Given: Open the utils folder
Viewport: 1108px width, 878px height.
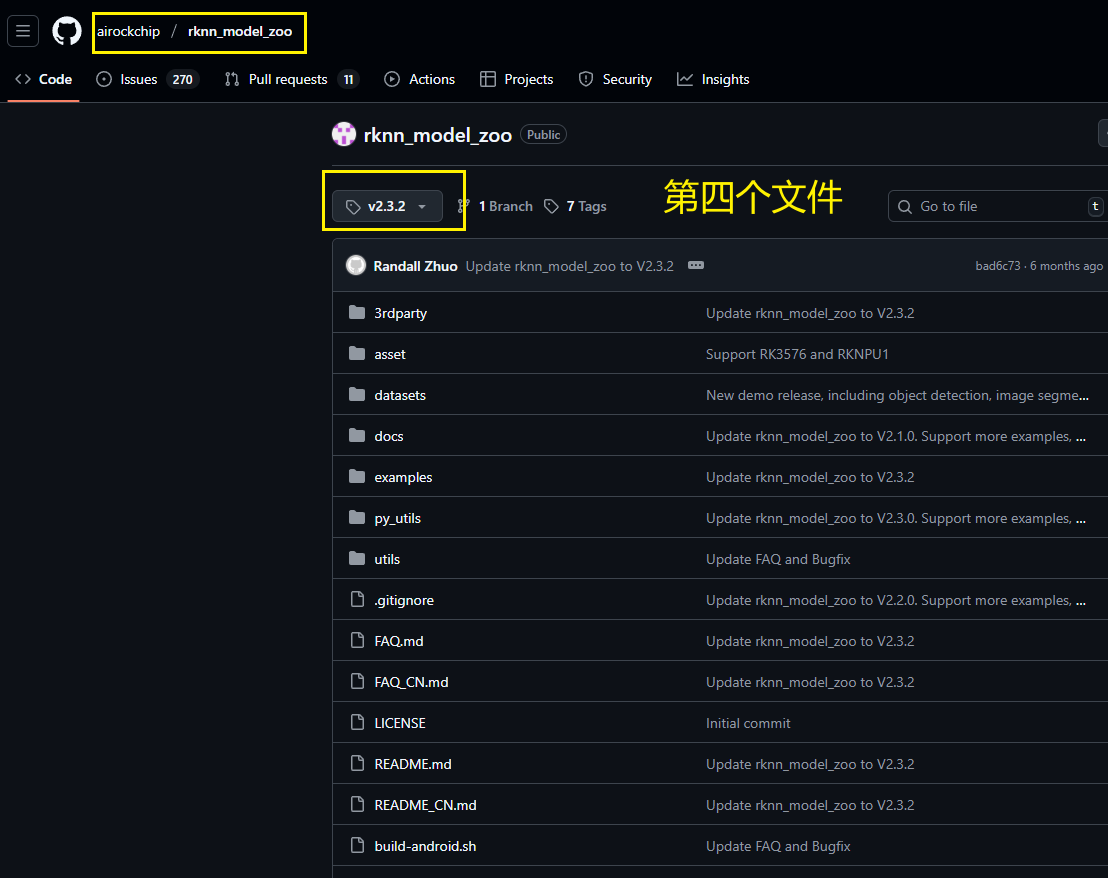Looking at the screenshot, I should click(x=387, y=559).
